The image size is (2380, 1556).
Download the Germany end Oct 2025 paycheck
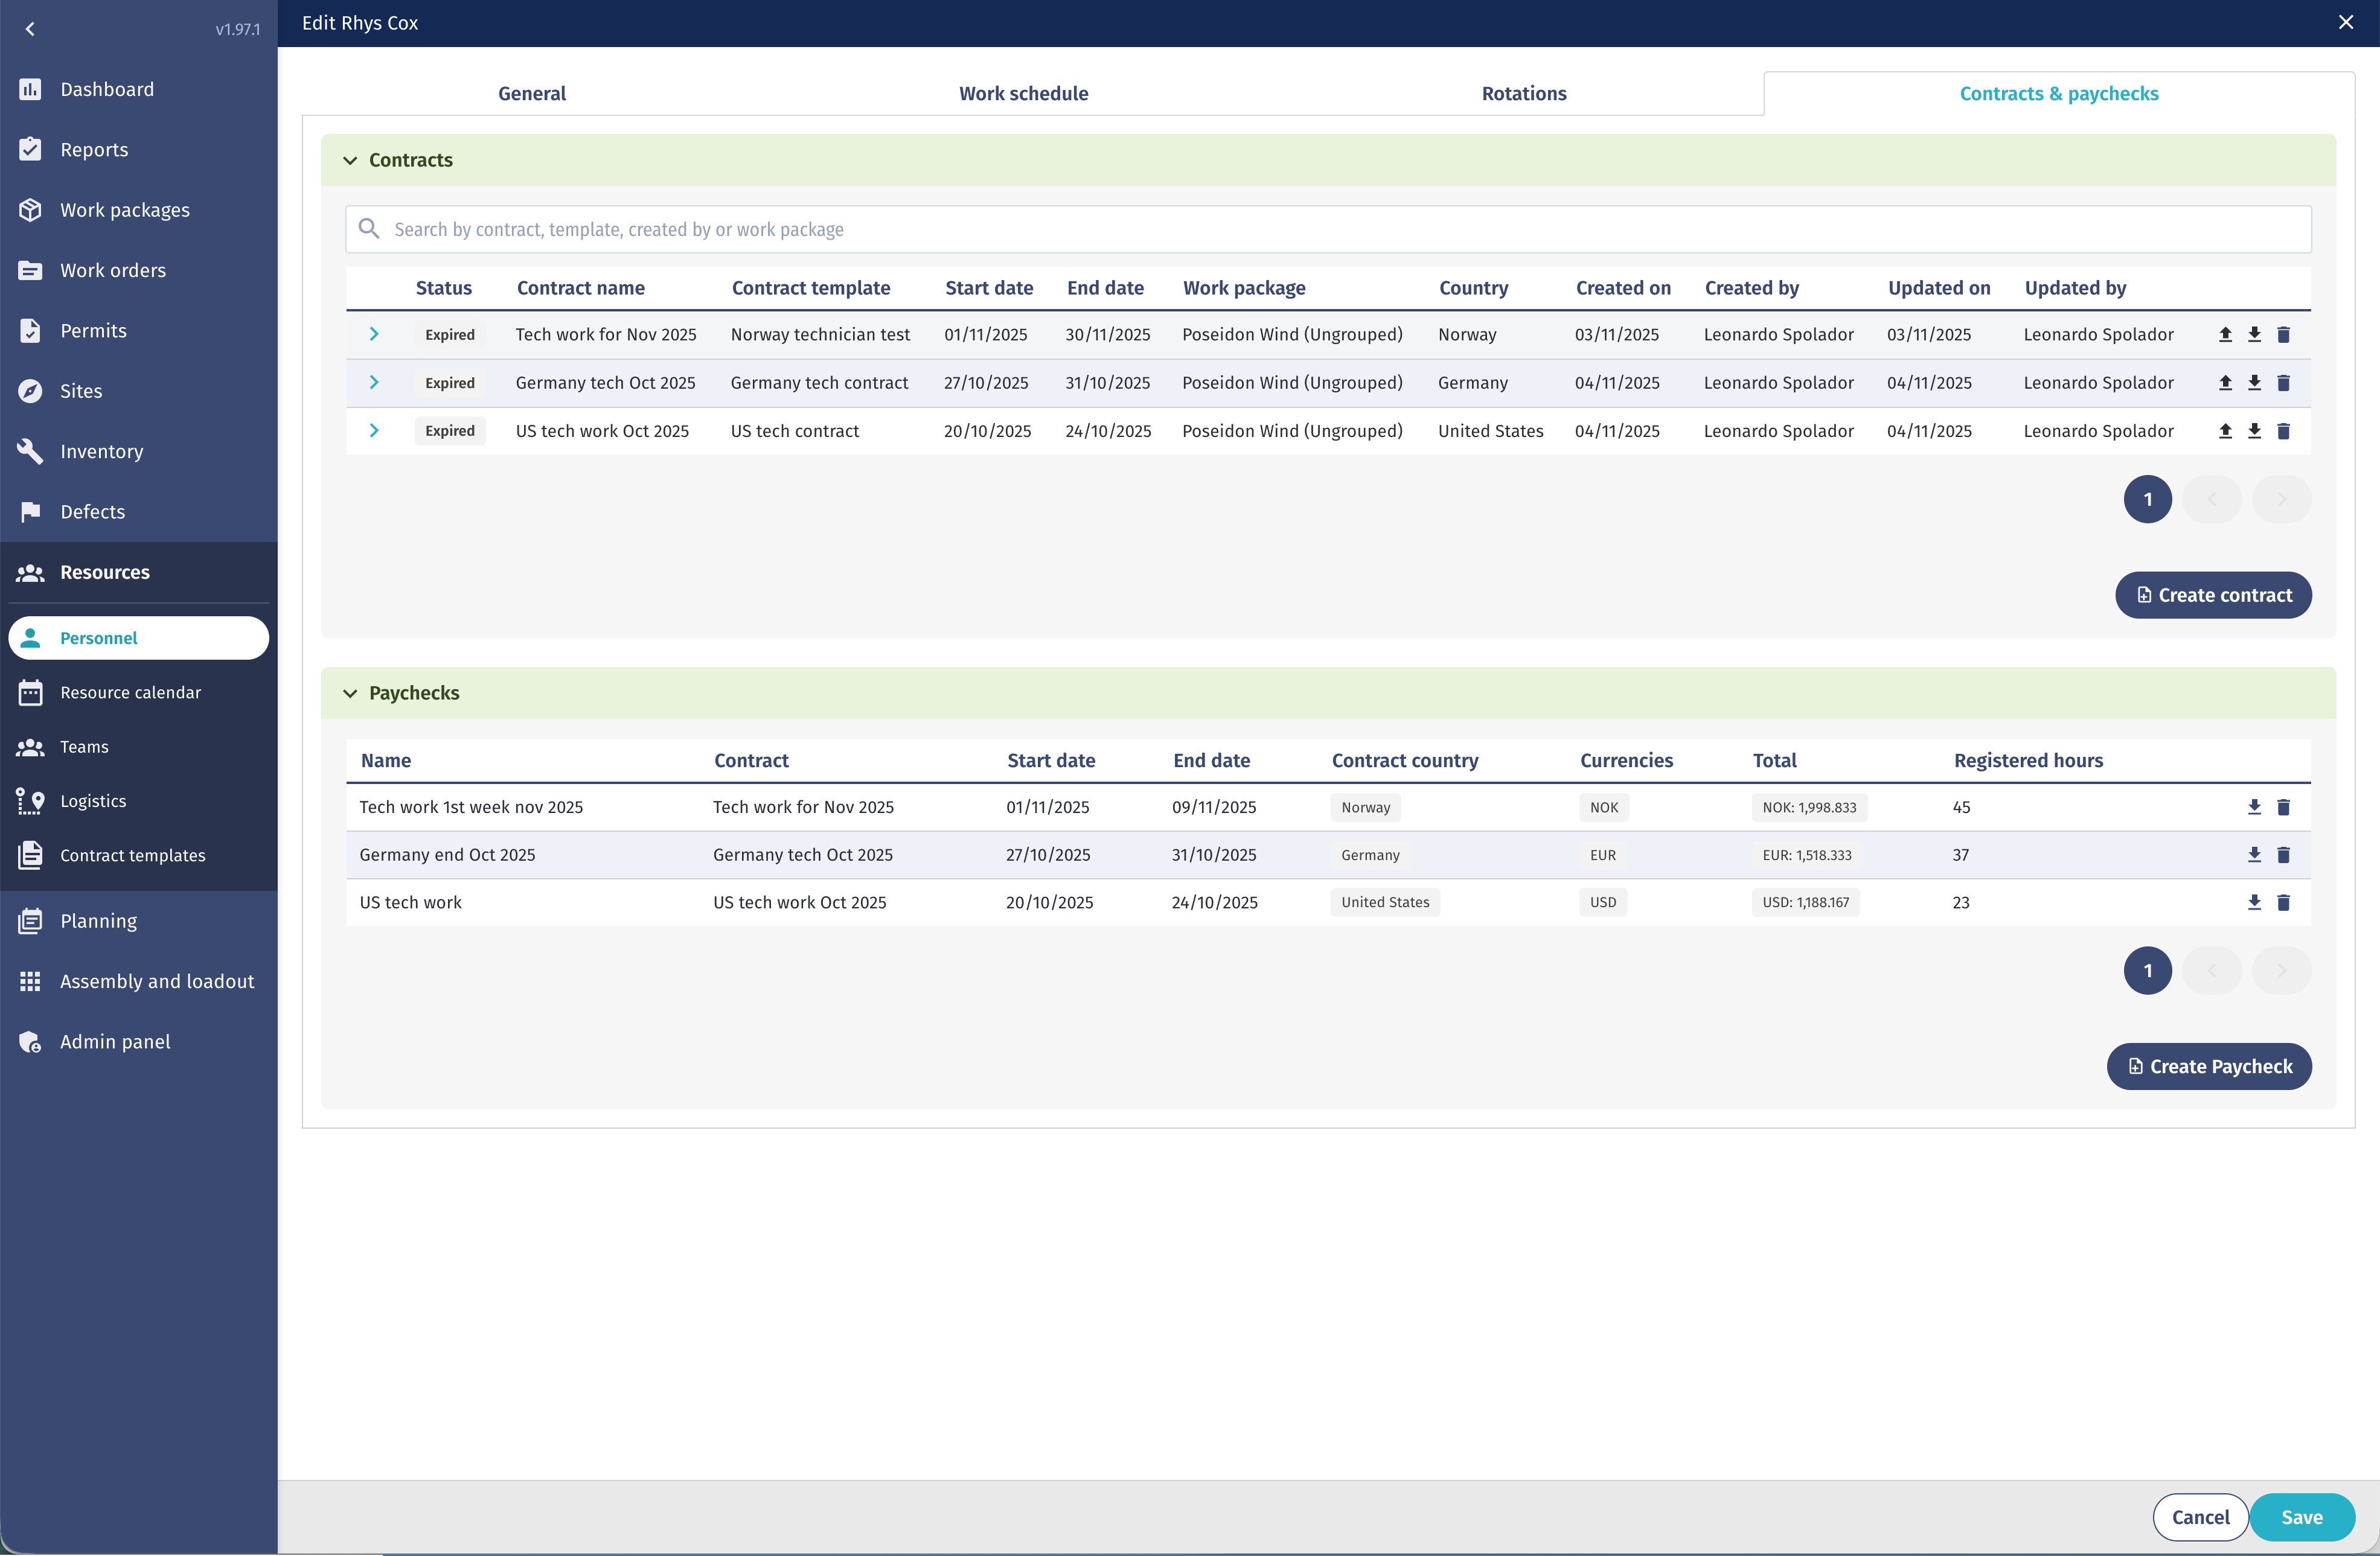tap(2254, 855)
